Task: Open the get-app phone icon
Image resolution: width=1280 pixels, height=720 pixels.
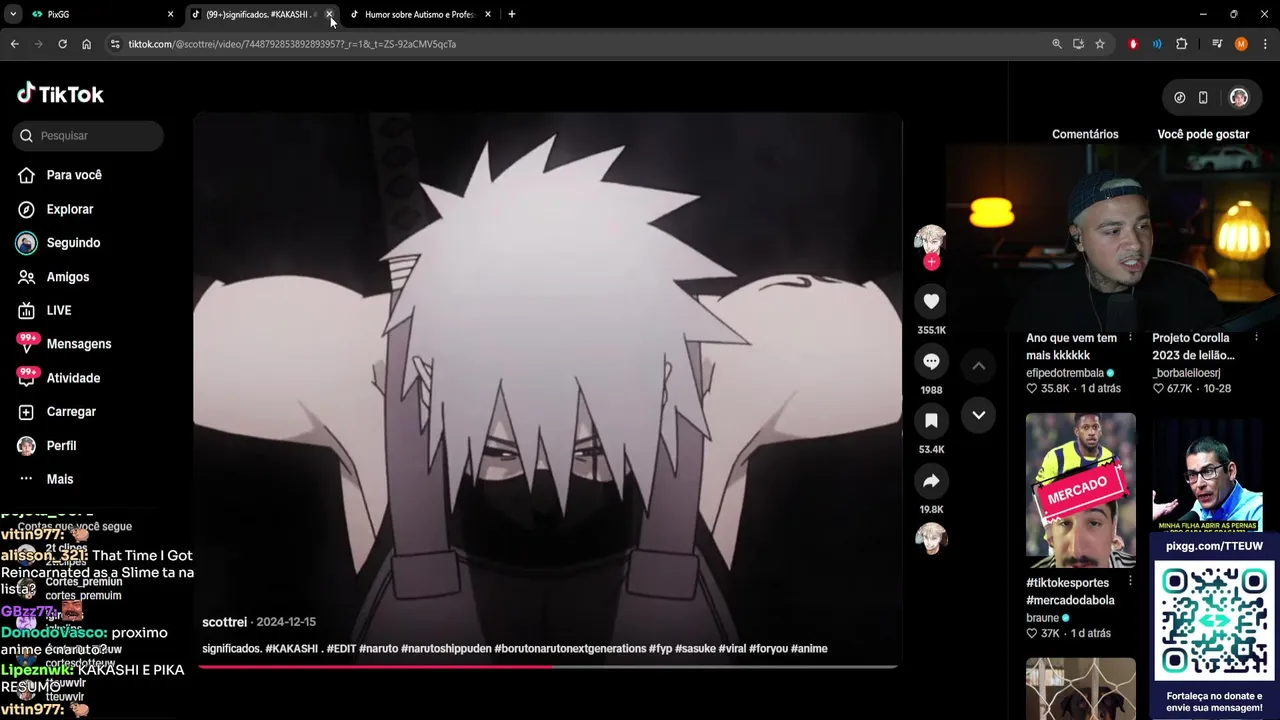Action: (x=1203, y=98)
